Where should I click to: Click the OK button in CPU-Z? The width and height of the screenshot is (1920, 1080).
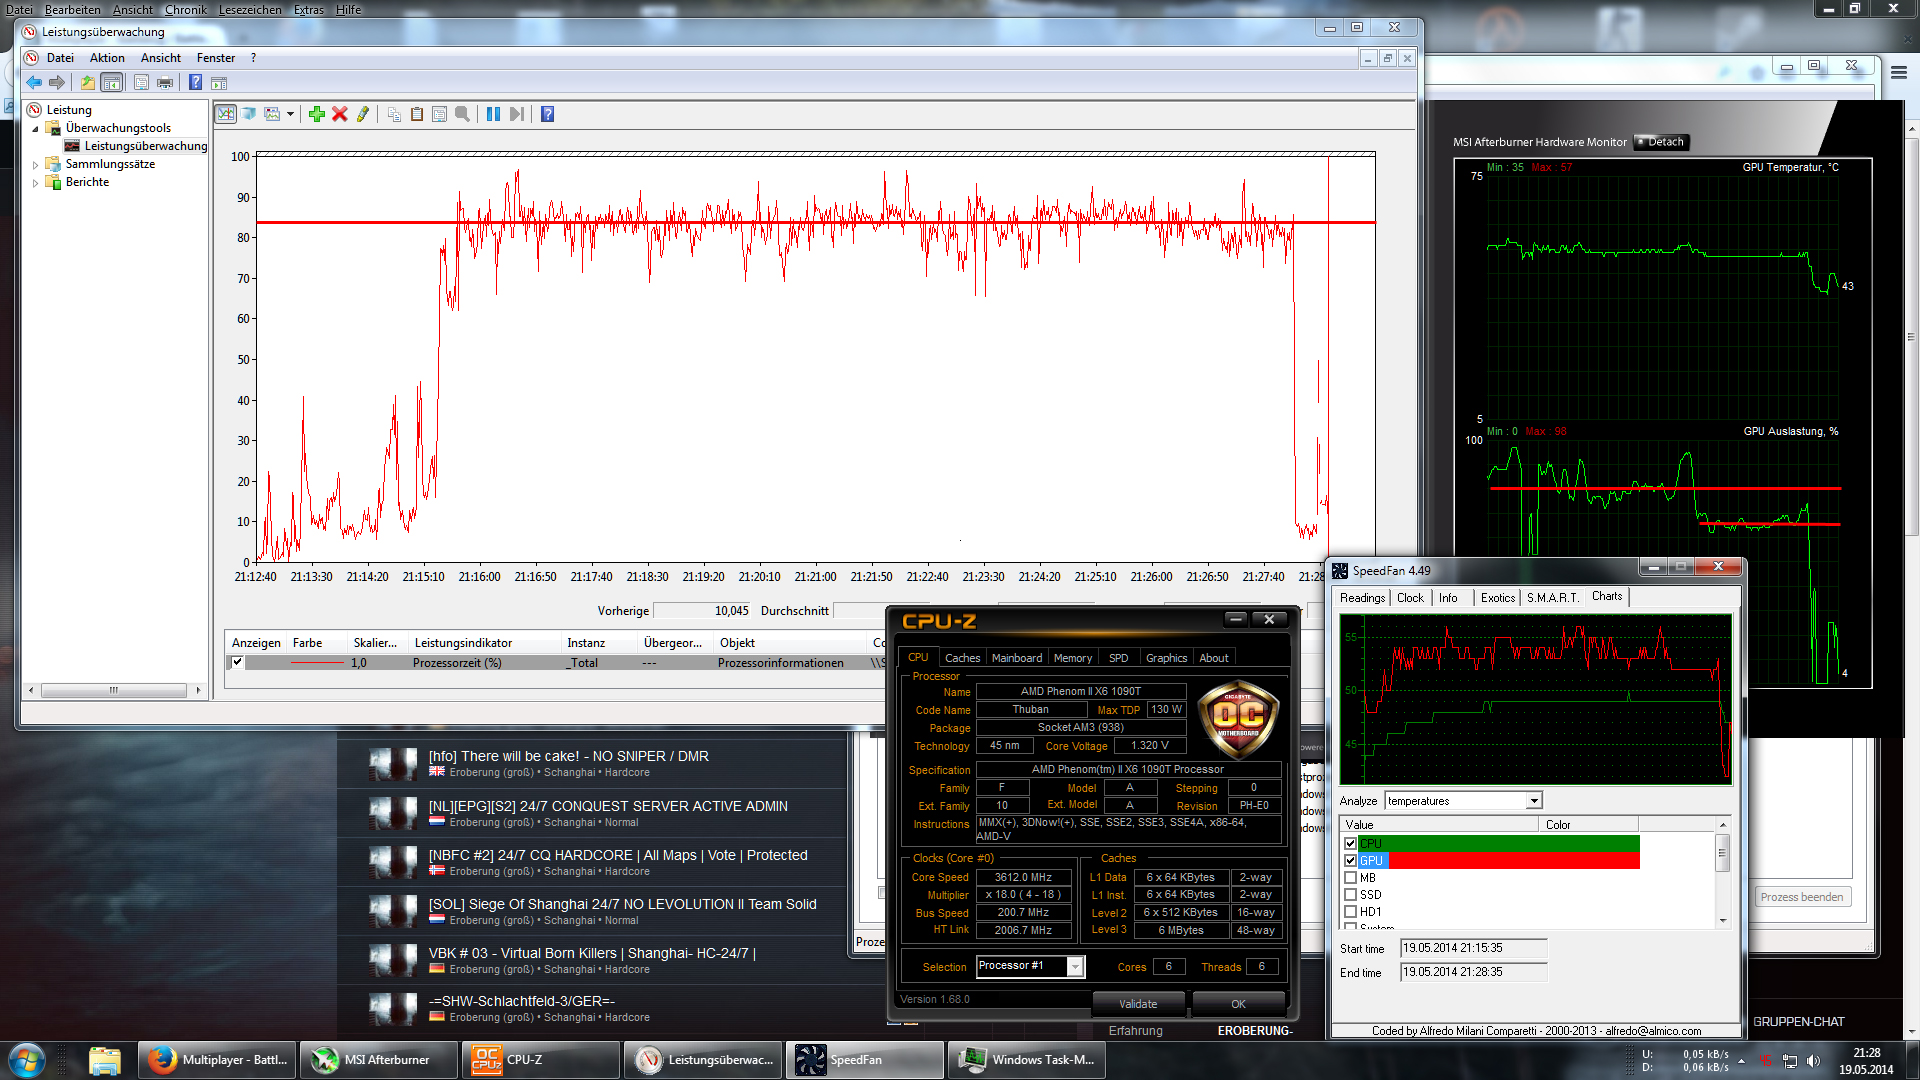(1238, 1004)
